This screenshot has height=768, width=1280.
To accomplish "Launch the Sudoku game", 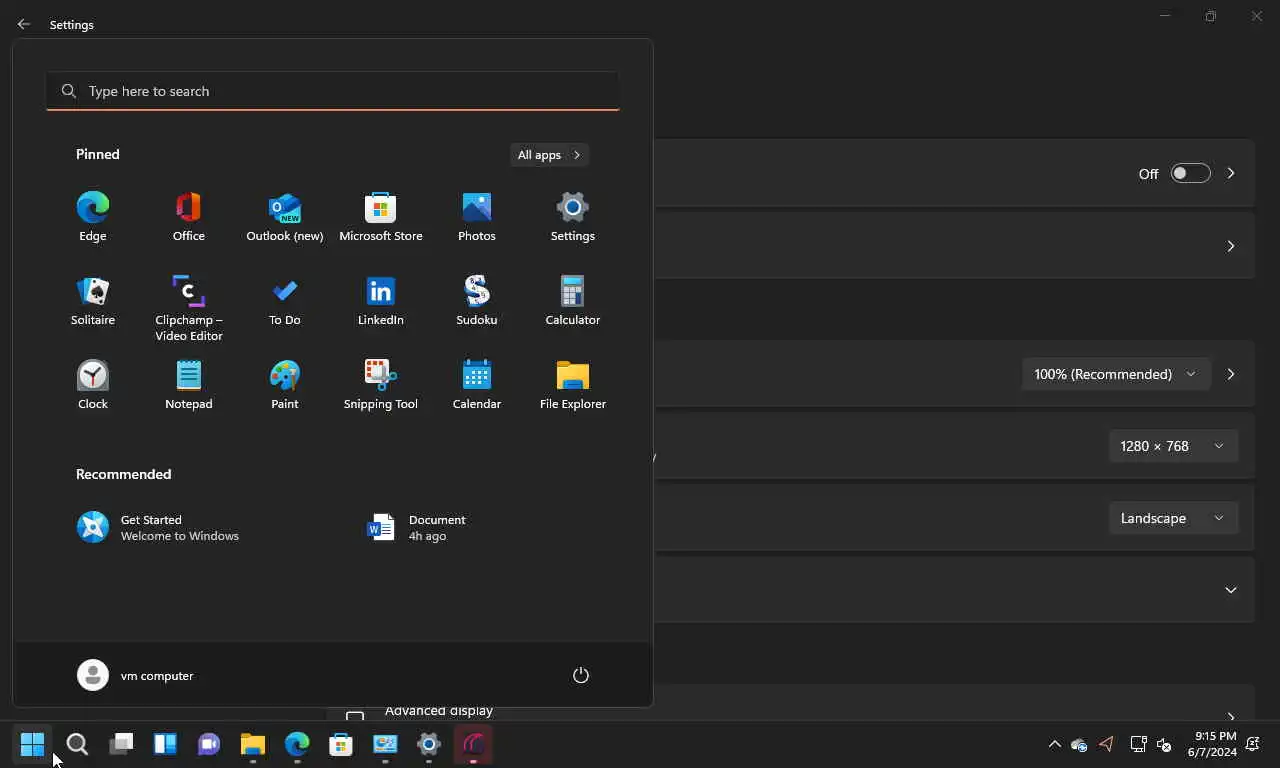I will pos(477,301).
